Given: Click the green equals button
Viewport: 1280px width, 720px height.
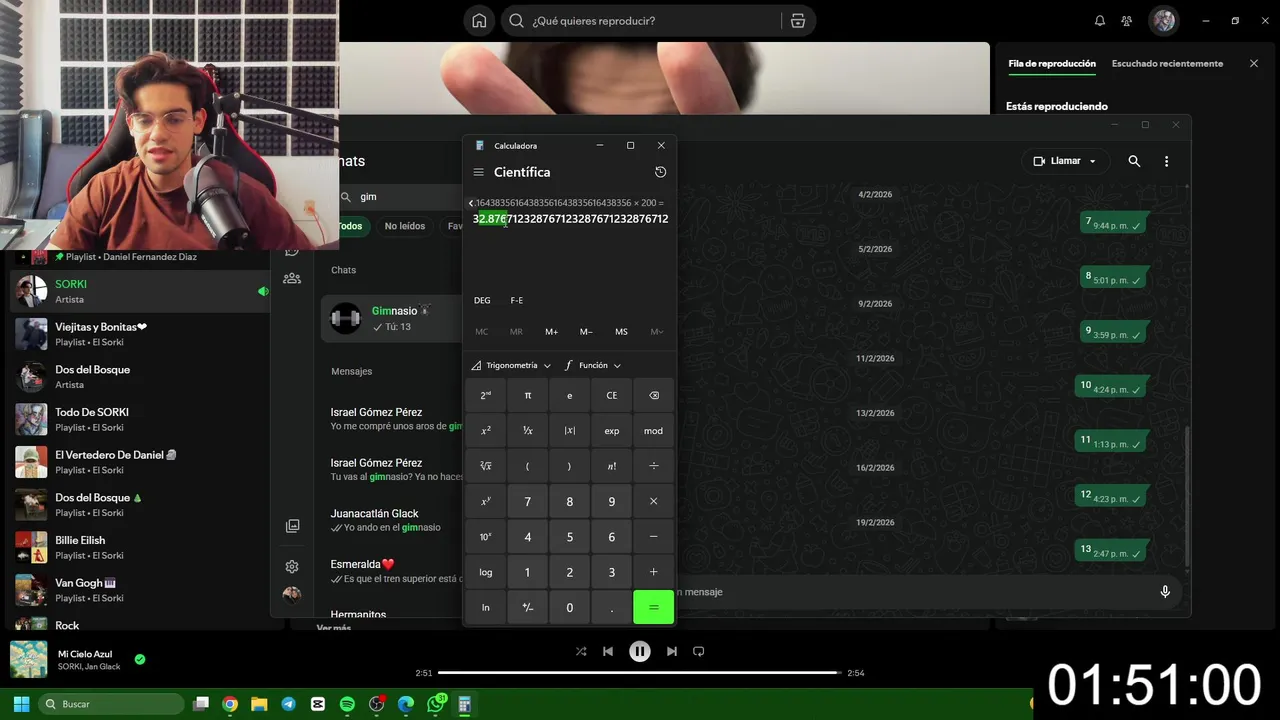Looking at the screenshot, I should pyautogui.click(x=654, y=607).
